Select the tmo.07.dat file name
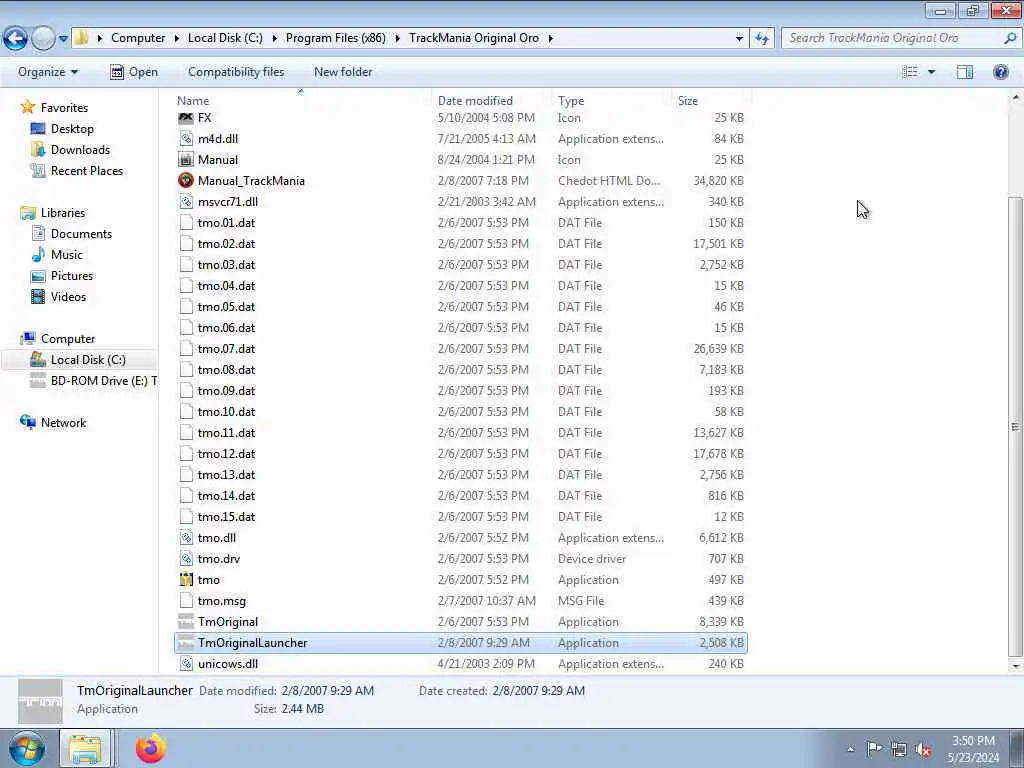1024x768 pixels. point(226,349)
